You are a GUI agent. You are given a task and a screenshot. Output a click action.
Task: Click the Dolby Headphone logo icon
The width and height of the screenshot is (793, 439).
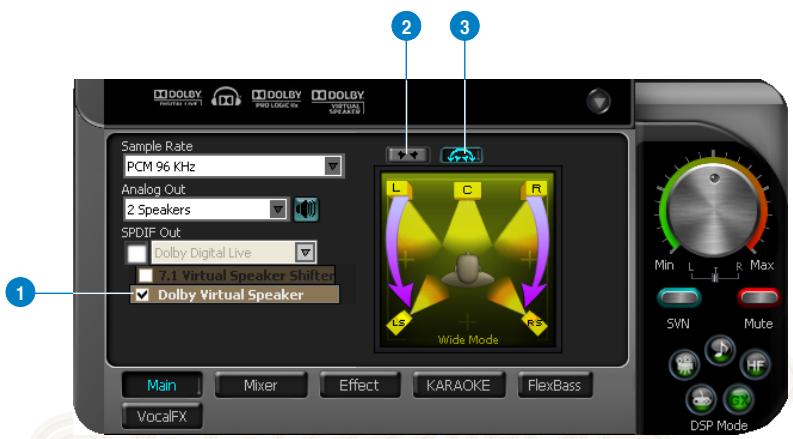tap(226, 97)
